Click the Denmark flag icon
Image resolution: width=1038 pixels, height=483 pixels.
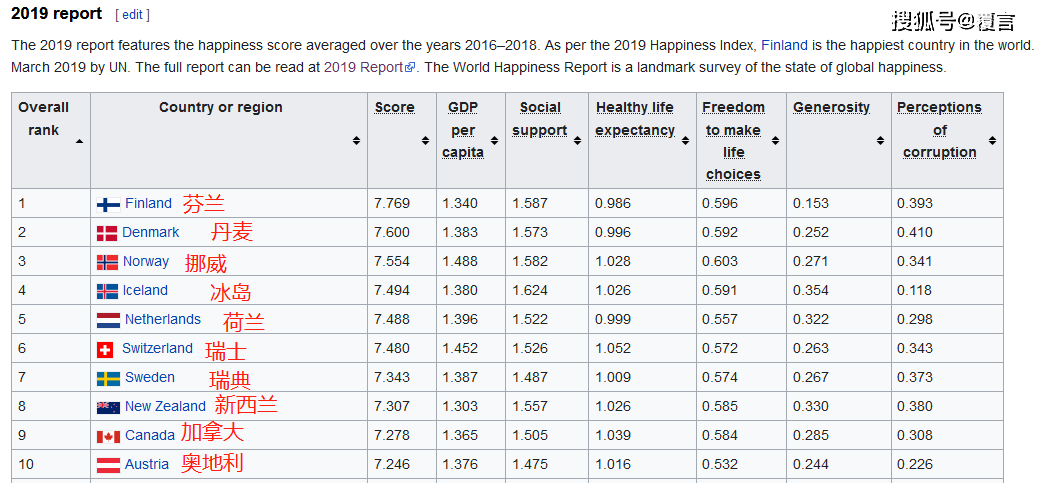(107, 233)
